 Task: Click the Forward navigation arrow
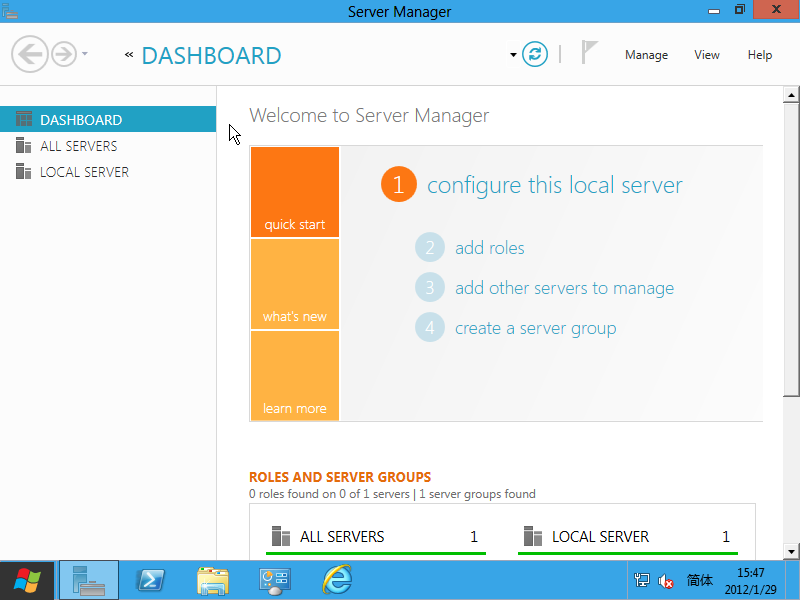coord(64,54)
